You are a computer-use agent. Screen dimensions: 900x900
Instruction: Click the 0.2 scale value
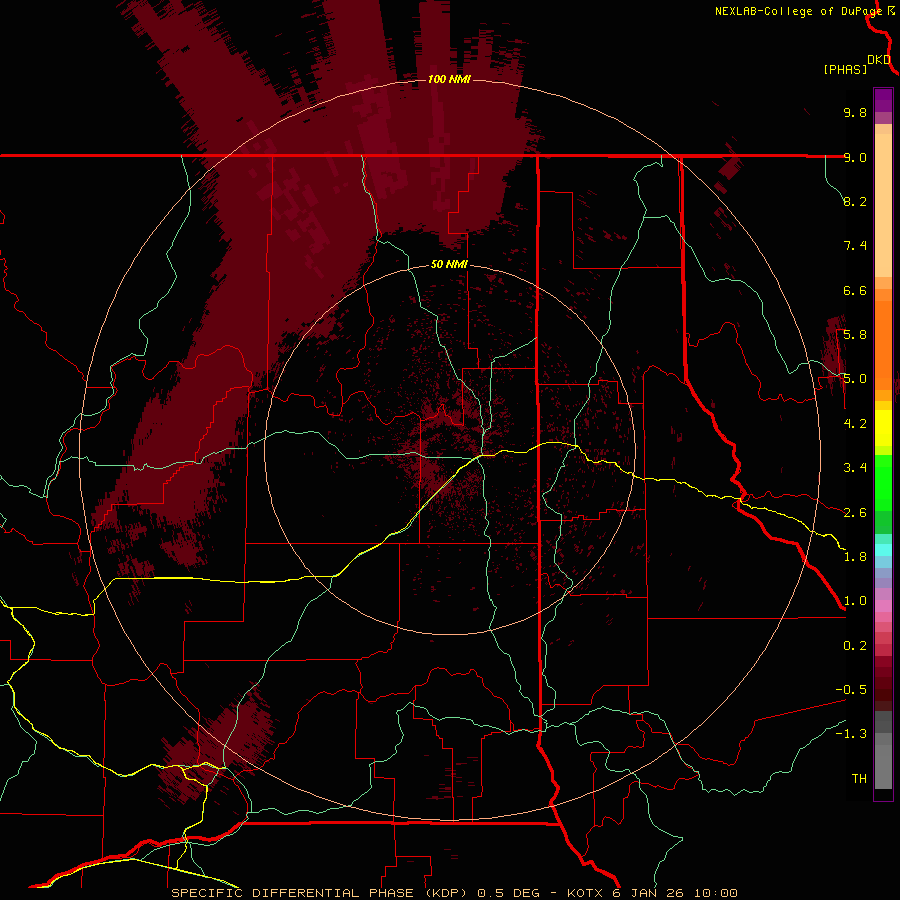click(x=855, y=646)
